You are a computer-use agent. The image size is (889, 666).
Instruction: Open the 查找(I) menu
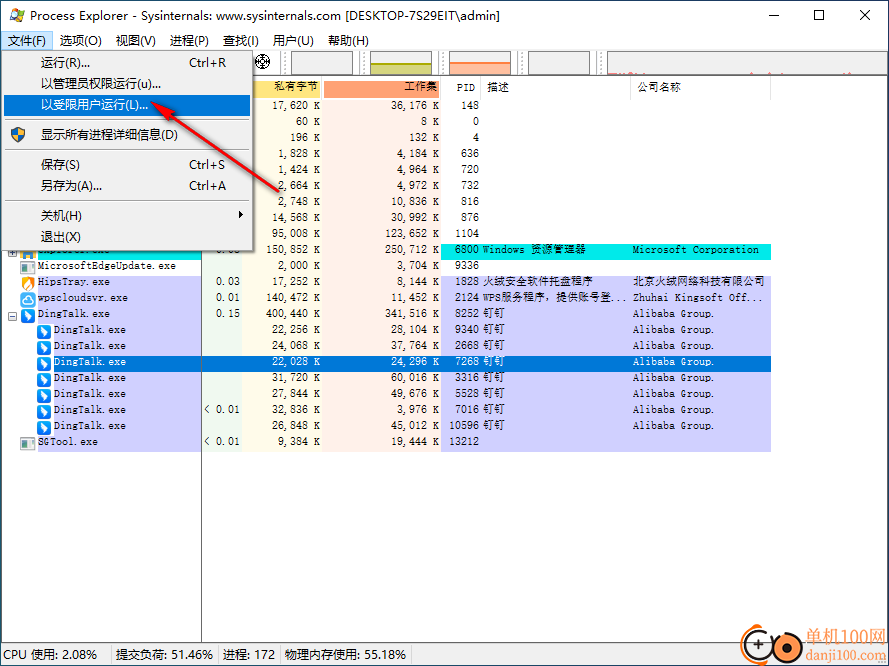pos(240,41)
